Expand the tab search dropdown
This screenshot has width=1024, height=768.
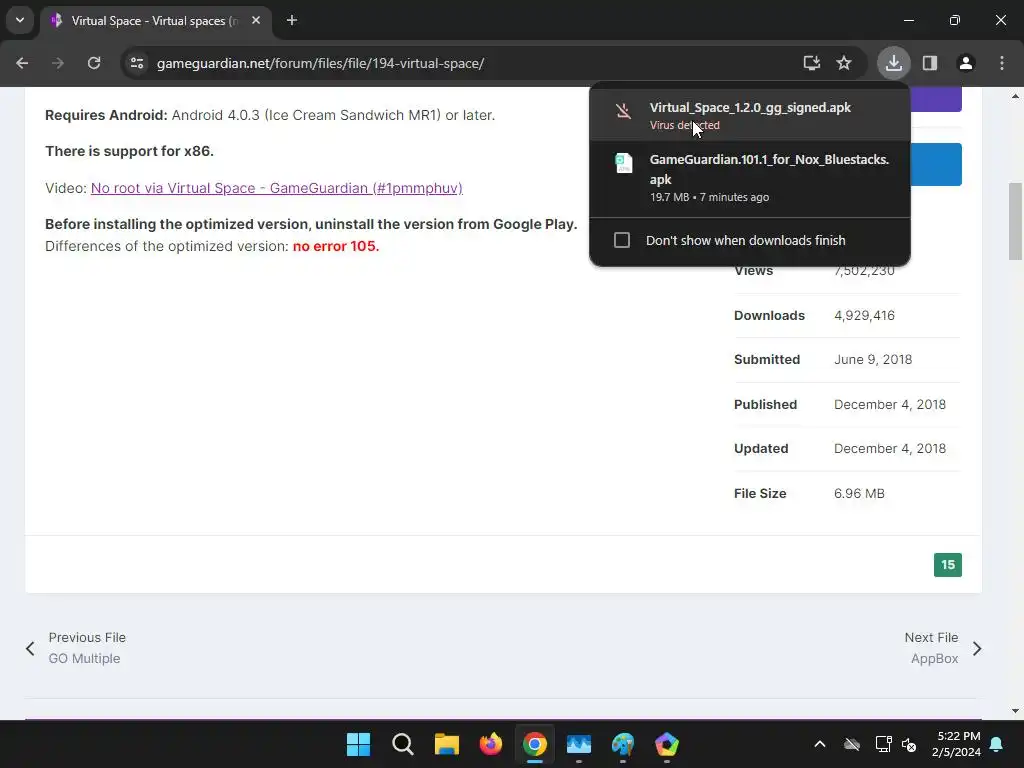[x=20, y=20]
